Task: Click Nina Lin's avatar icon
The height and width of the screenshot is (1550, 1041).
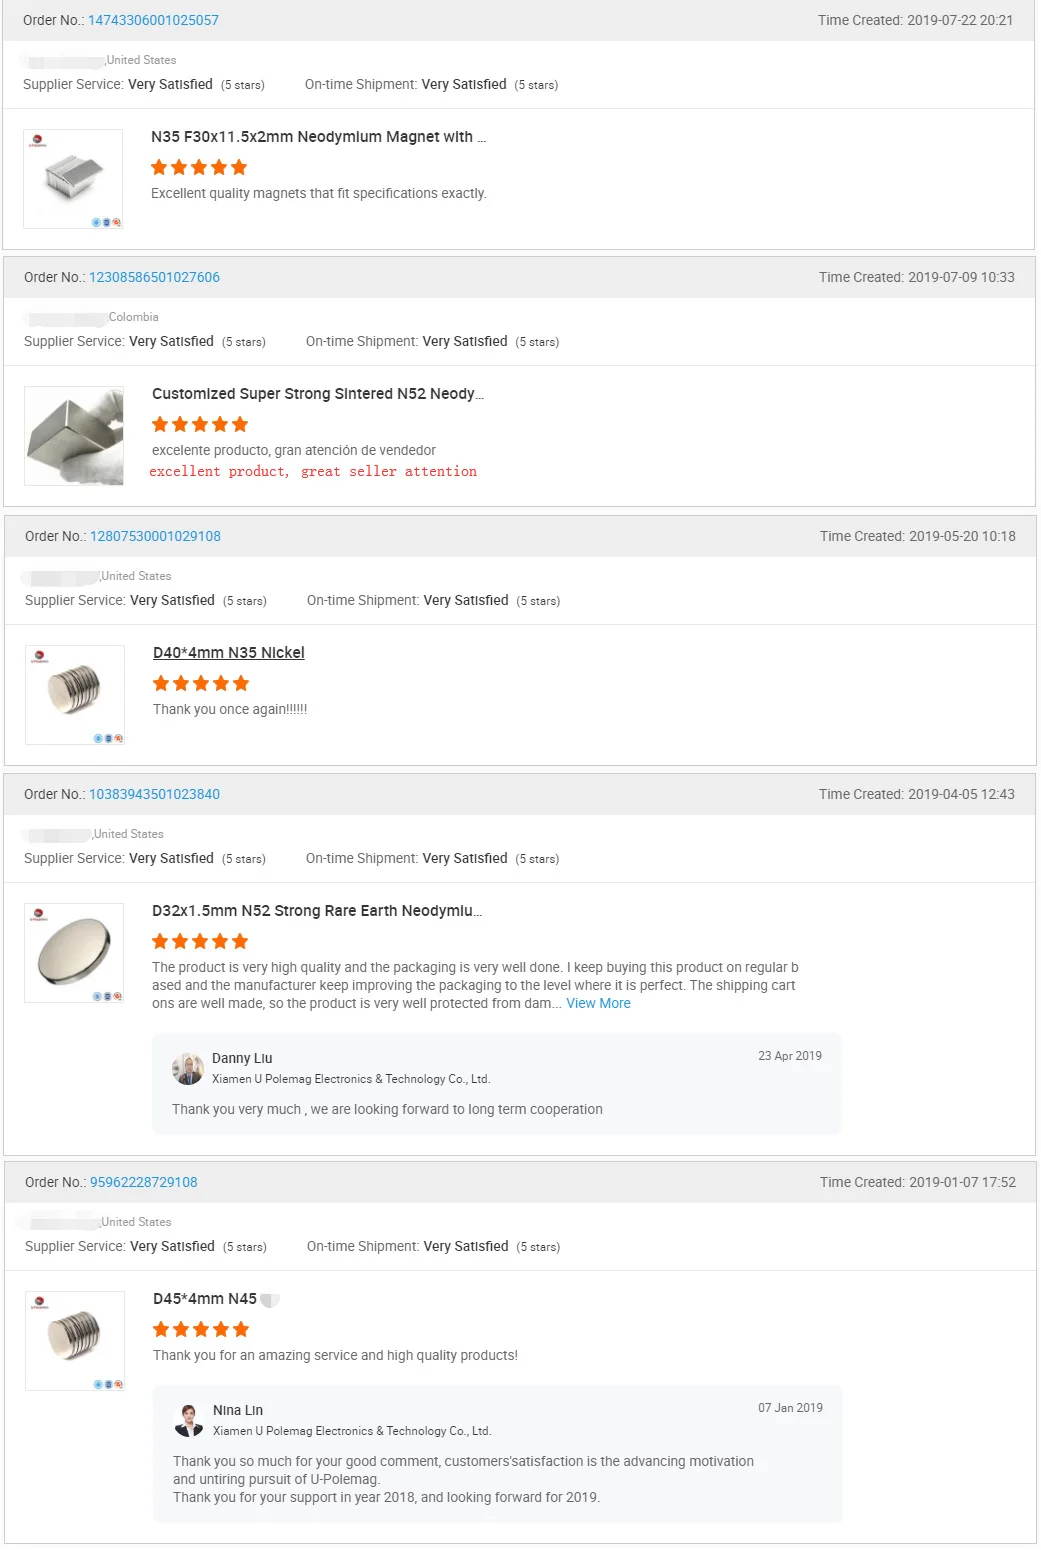Action: tap(189, 1420)
